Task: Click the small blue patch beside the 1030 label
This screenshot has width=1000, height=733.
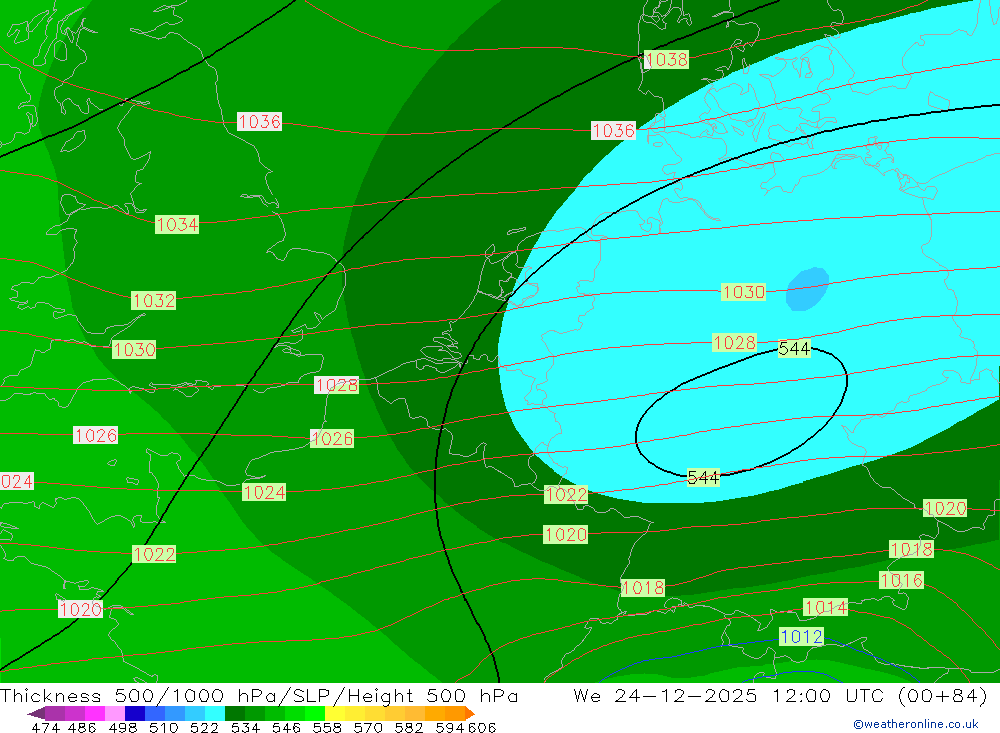Action: (x=807, y=289)
